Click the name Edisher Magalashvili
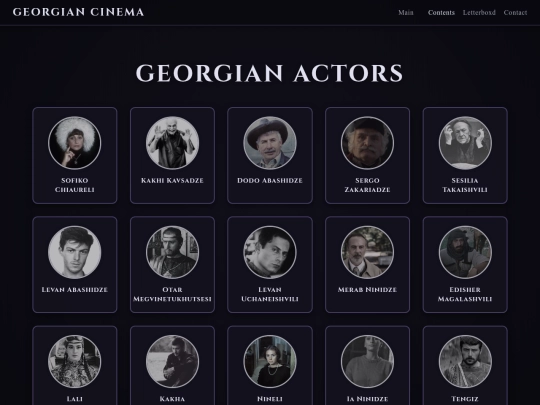Screen dimensions: 540x405 (x=465, y=294)
